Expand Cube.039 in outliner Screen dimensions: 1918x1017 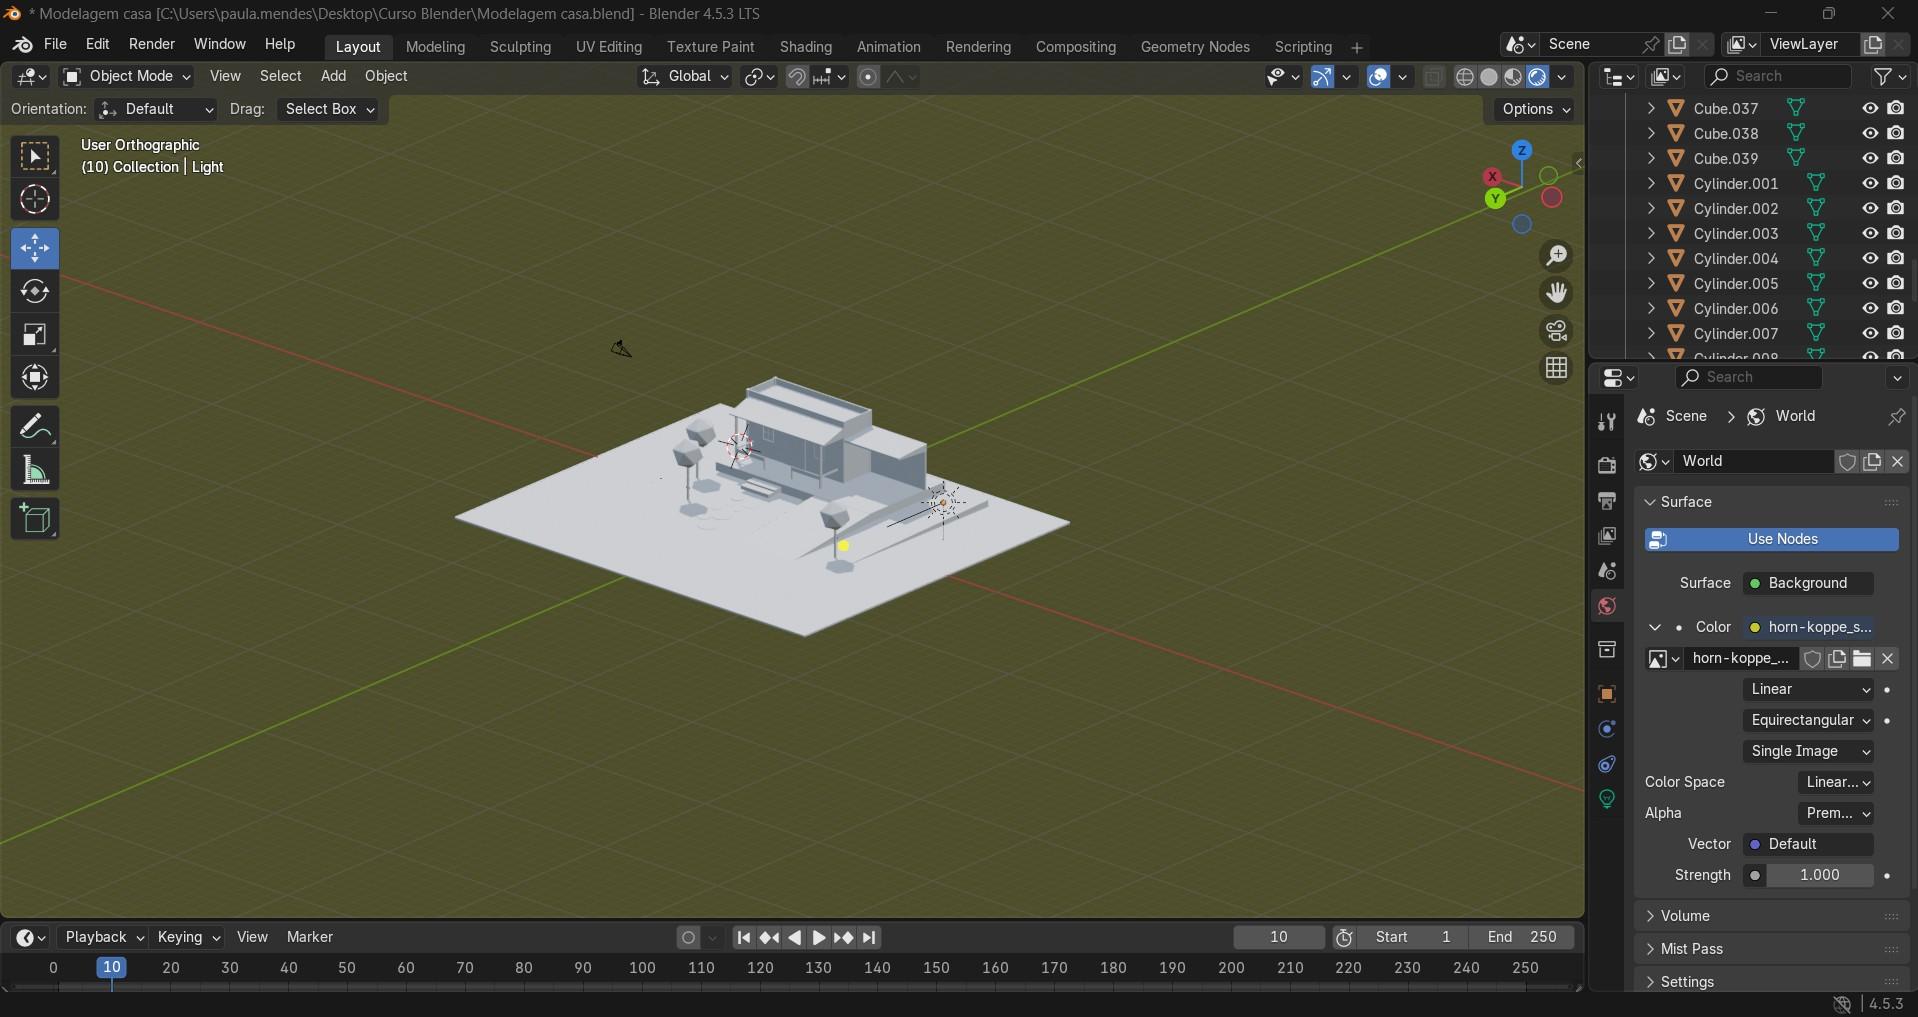[1651, 158]
